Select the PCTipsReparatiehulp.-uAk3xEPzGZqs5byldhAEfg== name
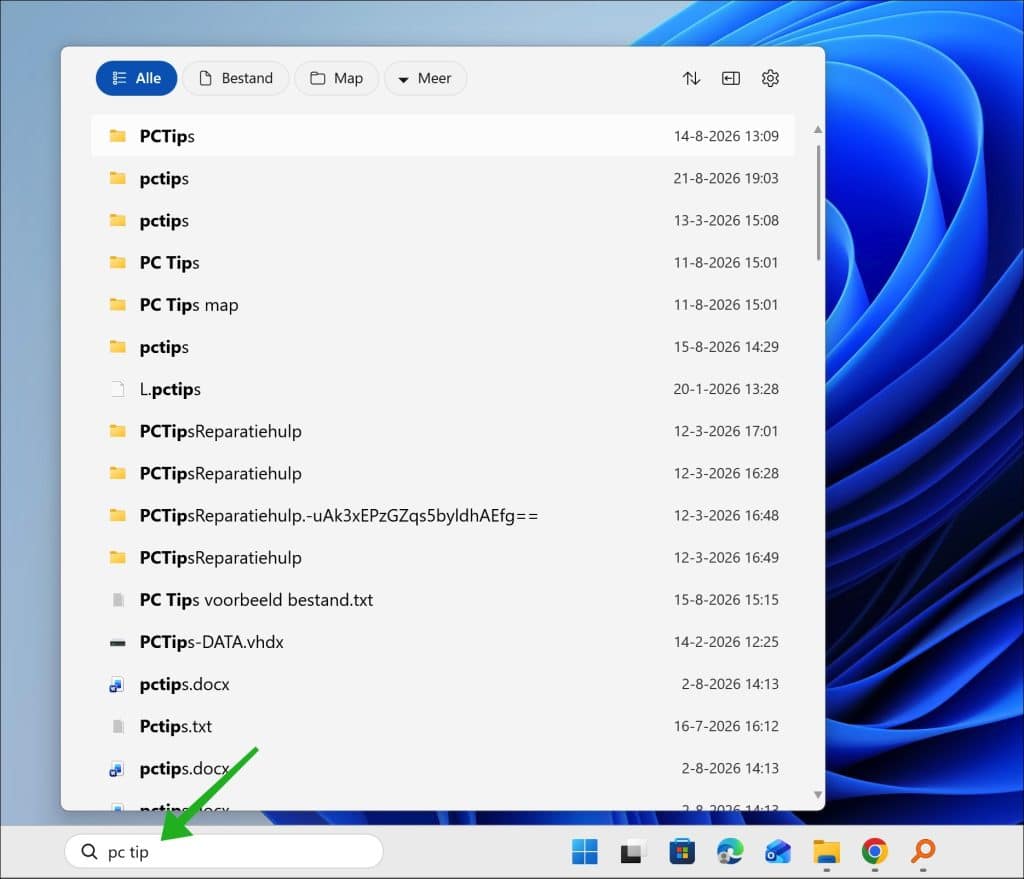Viewport: 1024px width, 879px height. coord(339,515)
